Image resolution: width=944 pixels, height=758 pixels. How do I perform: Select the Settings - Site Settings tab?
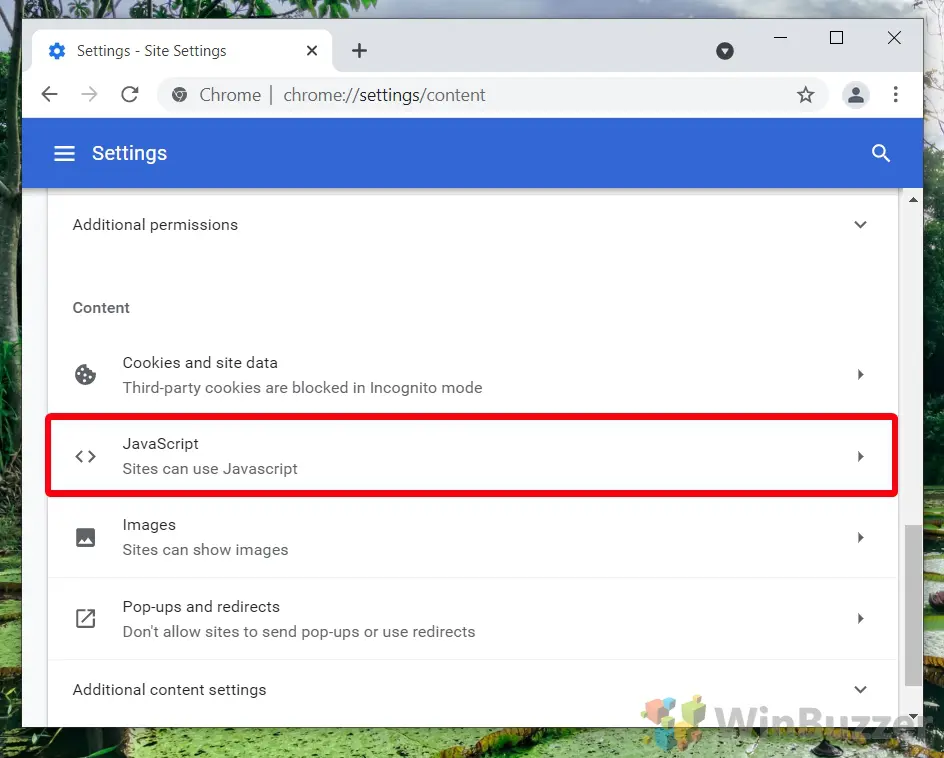coord(150,51)
